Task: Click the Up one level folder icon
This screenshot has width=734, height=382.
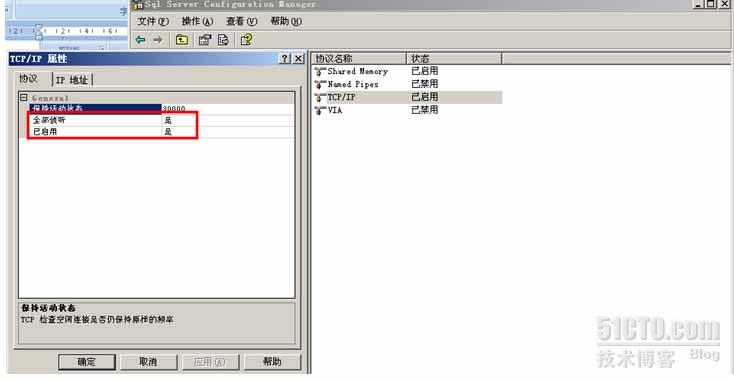Action: coord(182,40)
